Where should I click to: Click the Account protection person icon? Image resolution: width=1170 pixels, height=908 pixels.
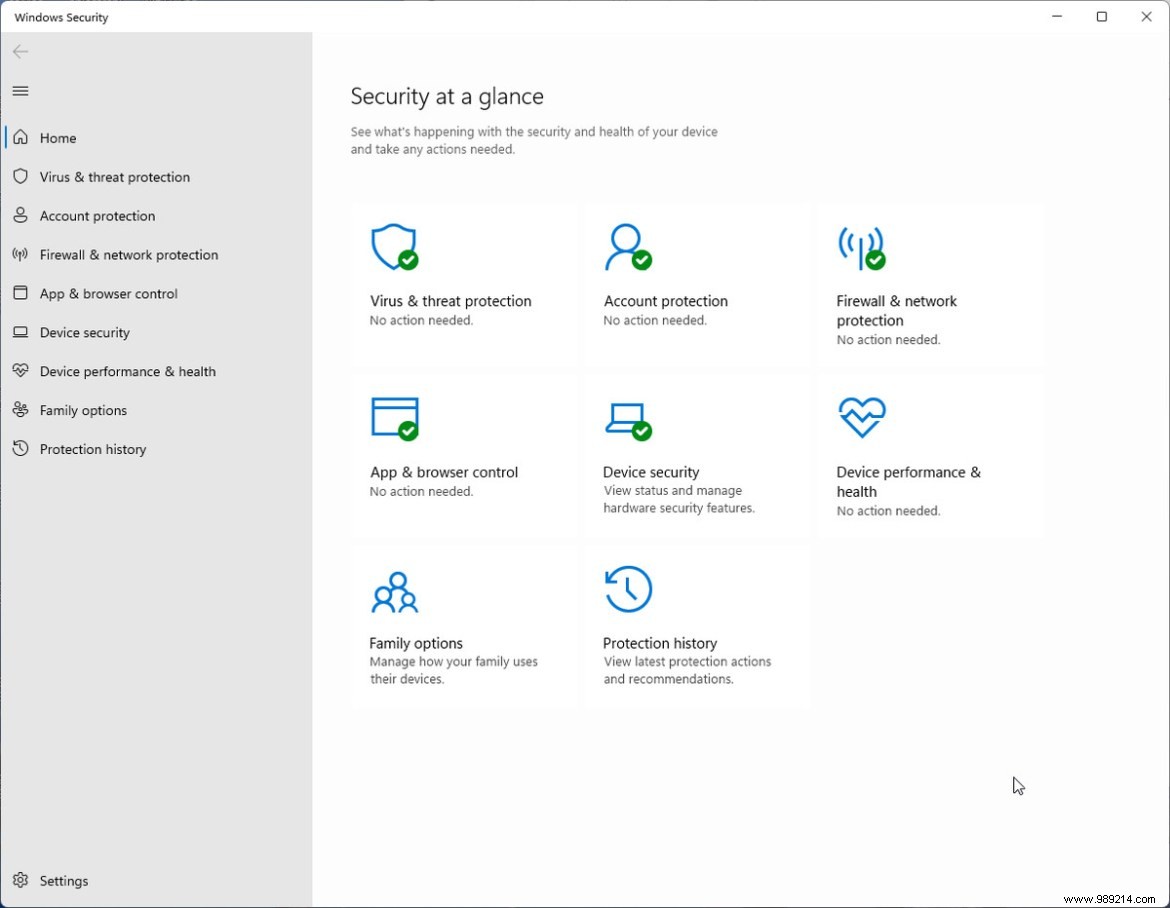click(628, 247)
